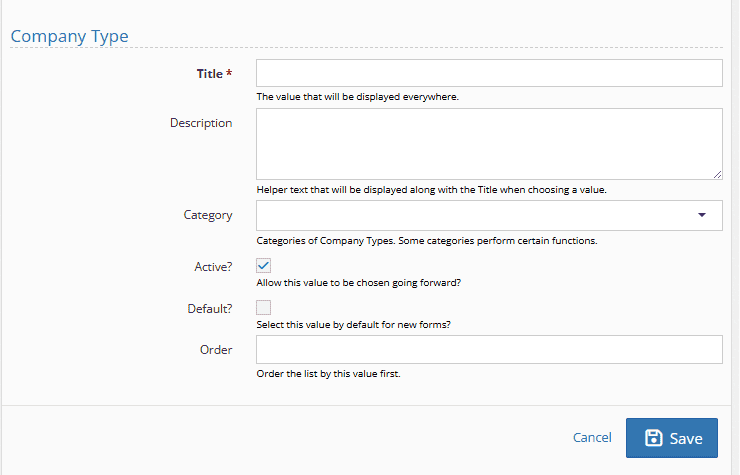
Task: Click the floppy disk icon on Save
Action: pos(654,438)
